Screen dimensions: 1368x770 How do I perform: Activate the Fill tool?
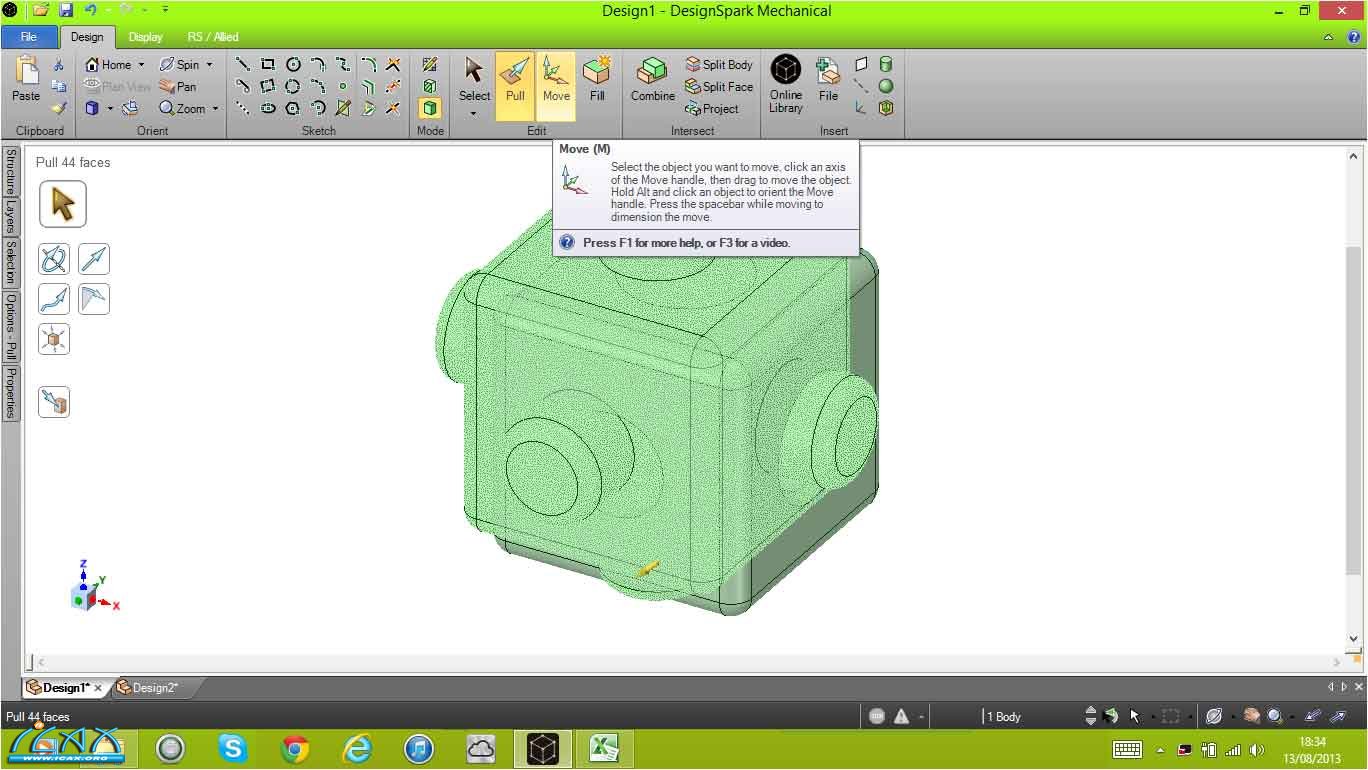(x=597, y=80)
